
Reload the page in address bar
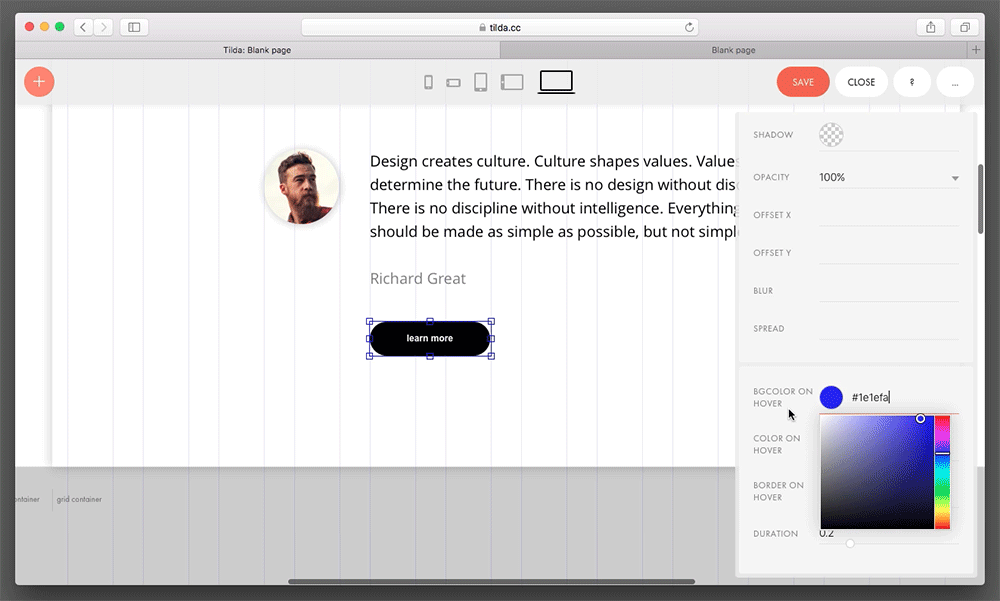pyautogui.click(x=689, y=27)
